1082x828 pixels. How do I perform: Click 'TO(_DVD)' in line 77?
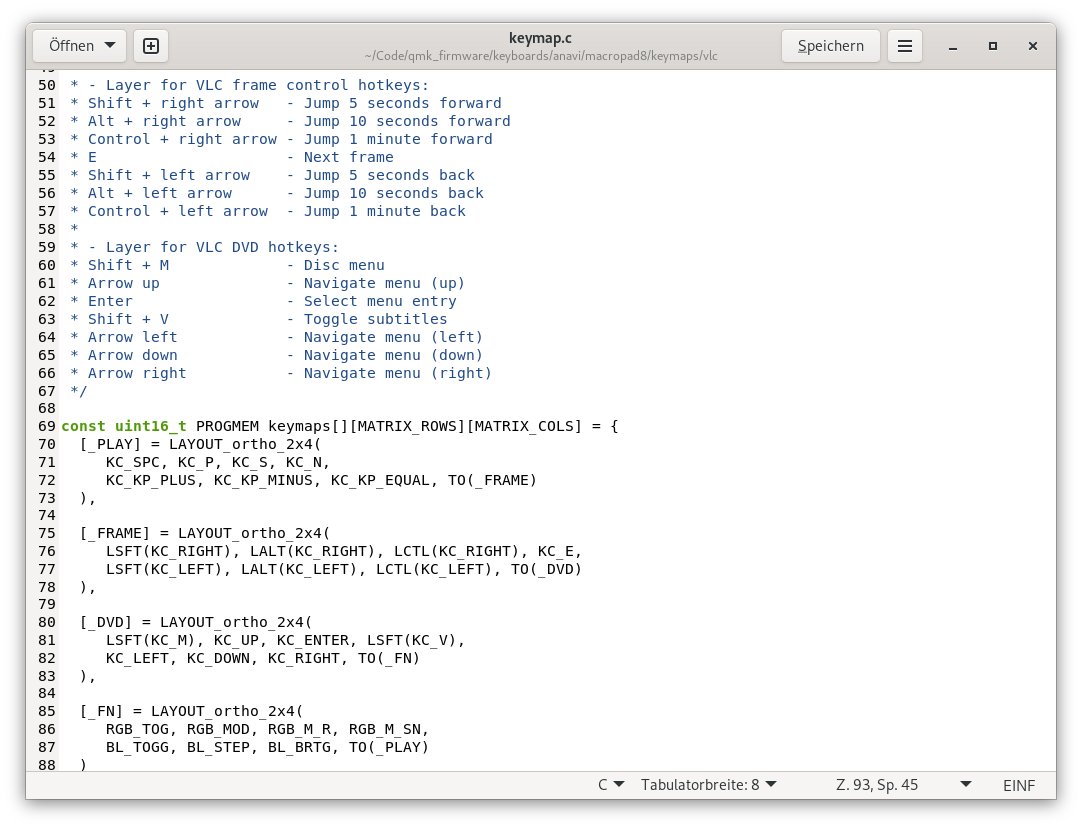tap(547, 569)
